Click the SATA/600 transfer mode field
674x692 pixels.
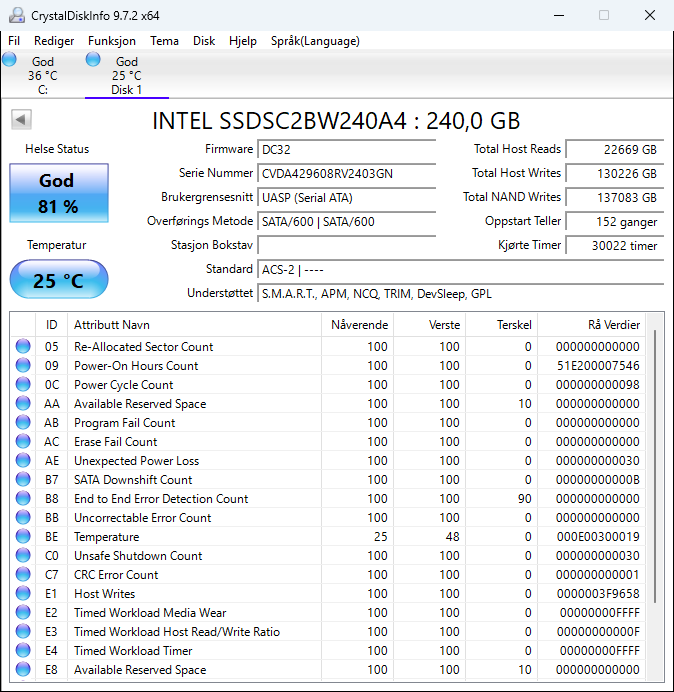(346, 221)
